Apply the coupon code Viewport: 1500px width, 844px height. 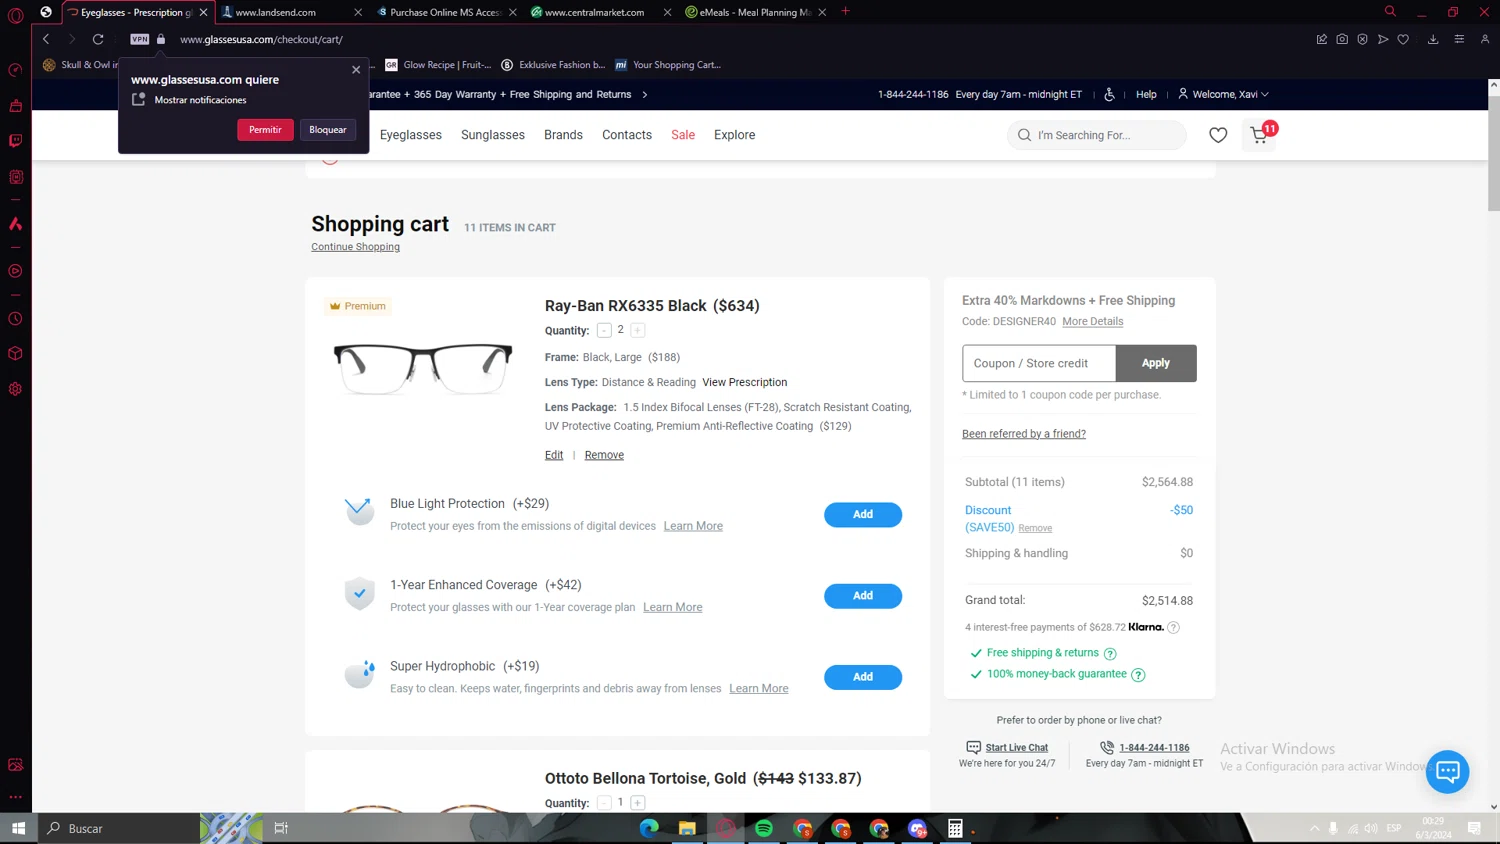coord(1156,363)
